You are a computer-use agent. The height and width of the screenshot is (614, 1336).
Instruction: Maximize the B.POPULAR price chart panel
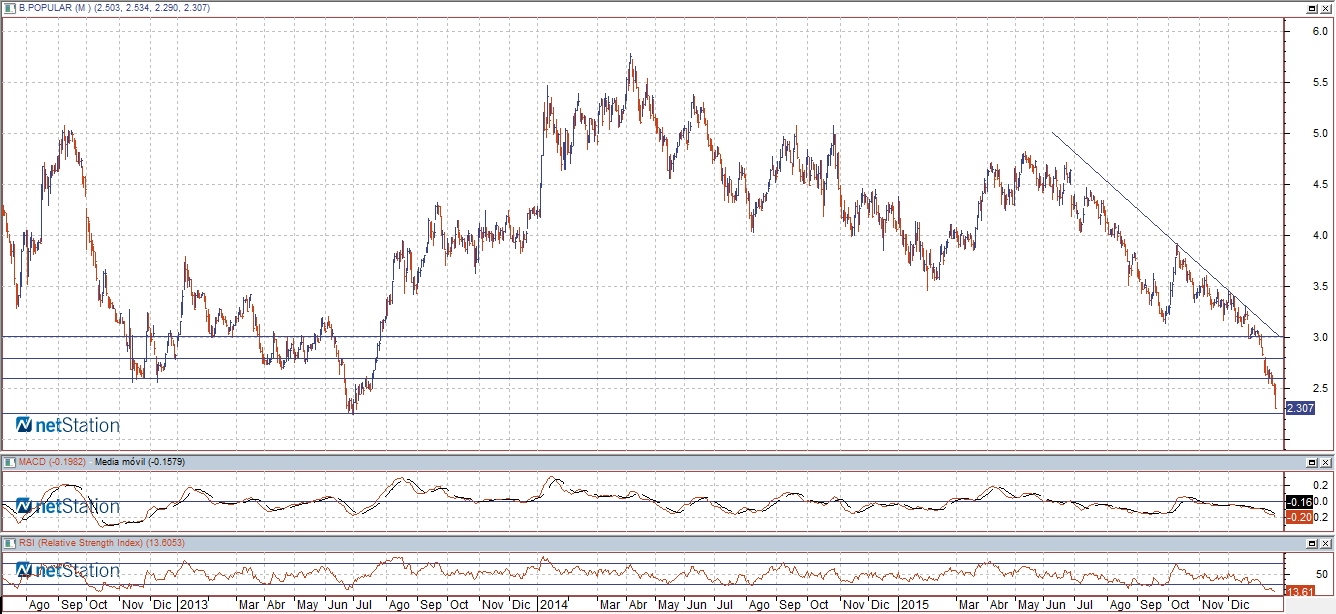(x=1311, y=8)
